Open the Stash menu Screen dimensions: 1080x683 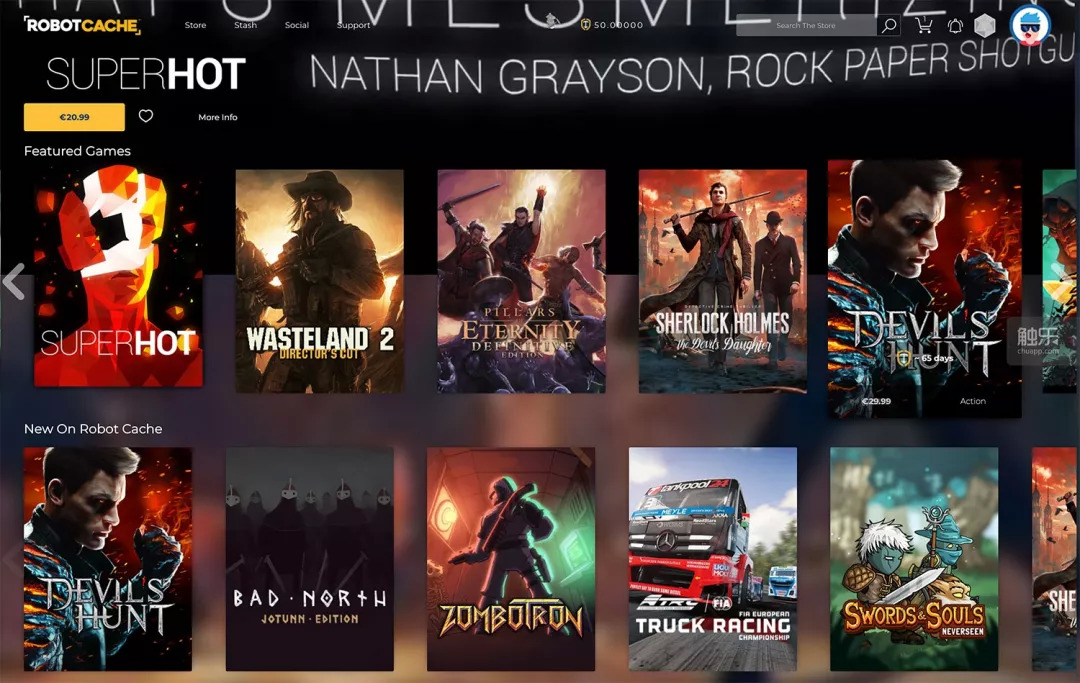coord(245,25)
